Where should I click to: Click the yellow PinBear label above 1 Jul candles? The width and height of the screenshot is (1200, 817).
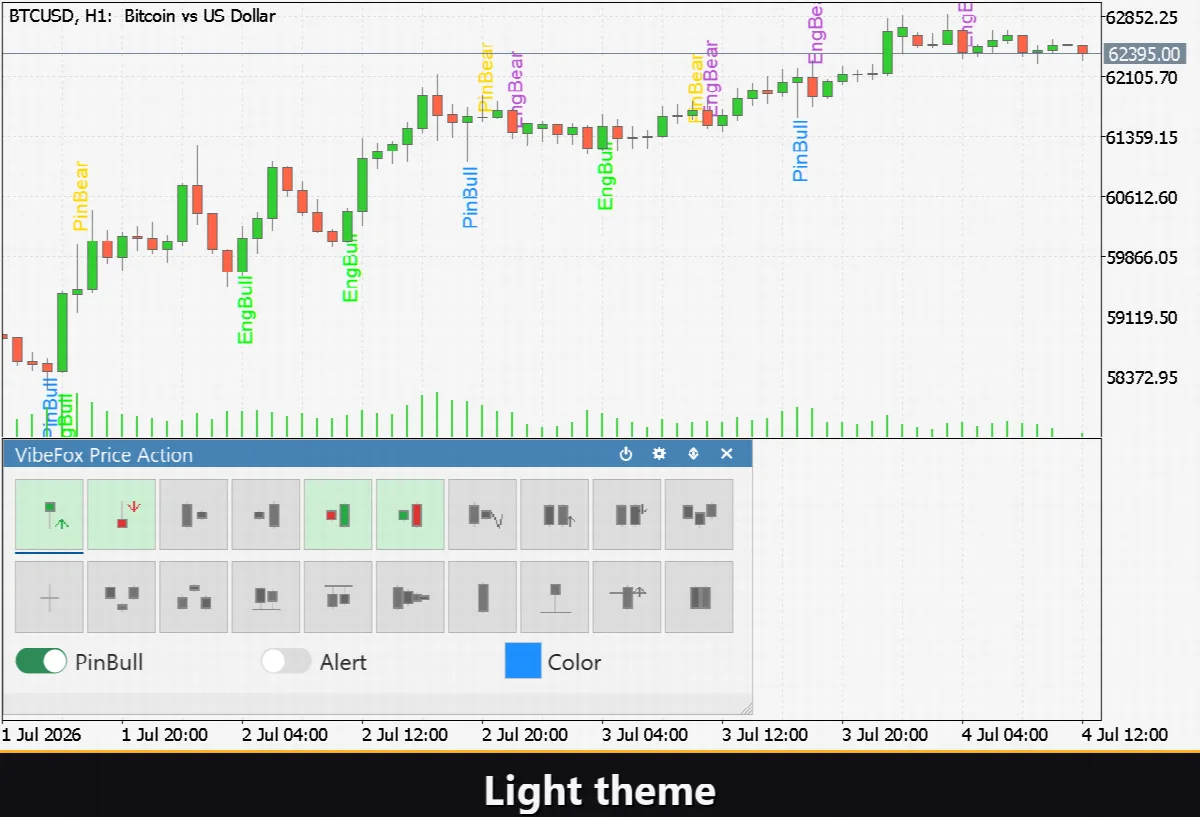click(x=81, y=197)
